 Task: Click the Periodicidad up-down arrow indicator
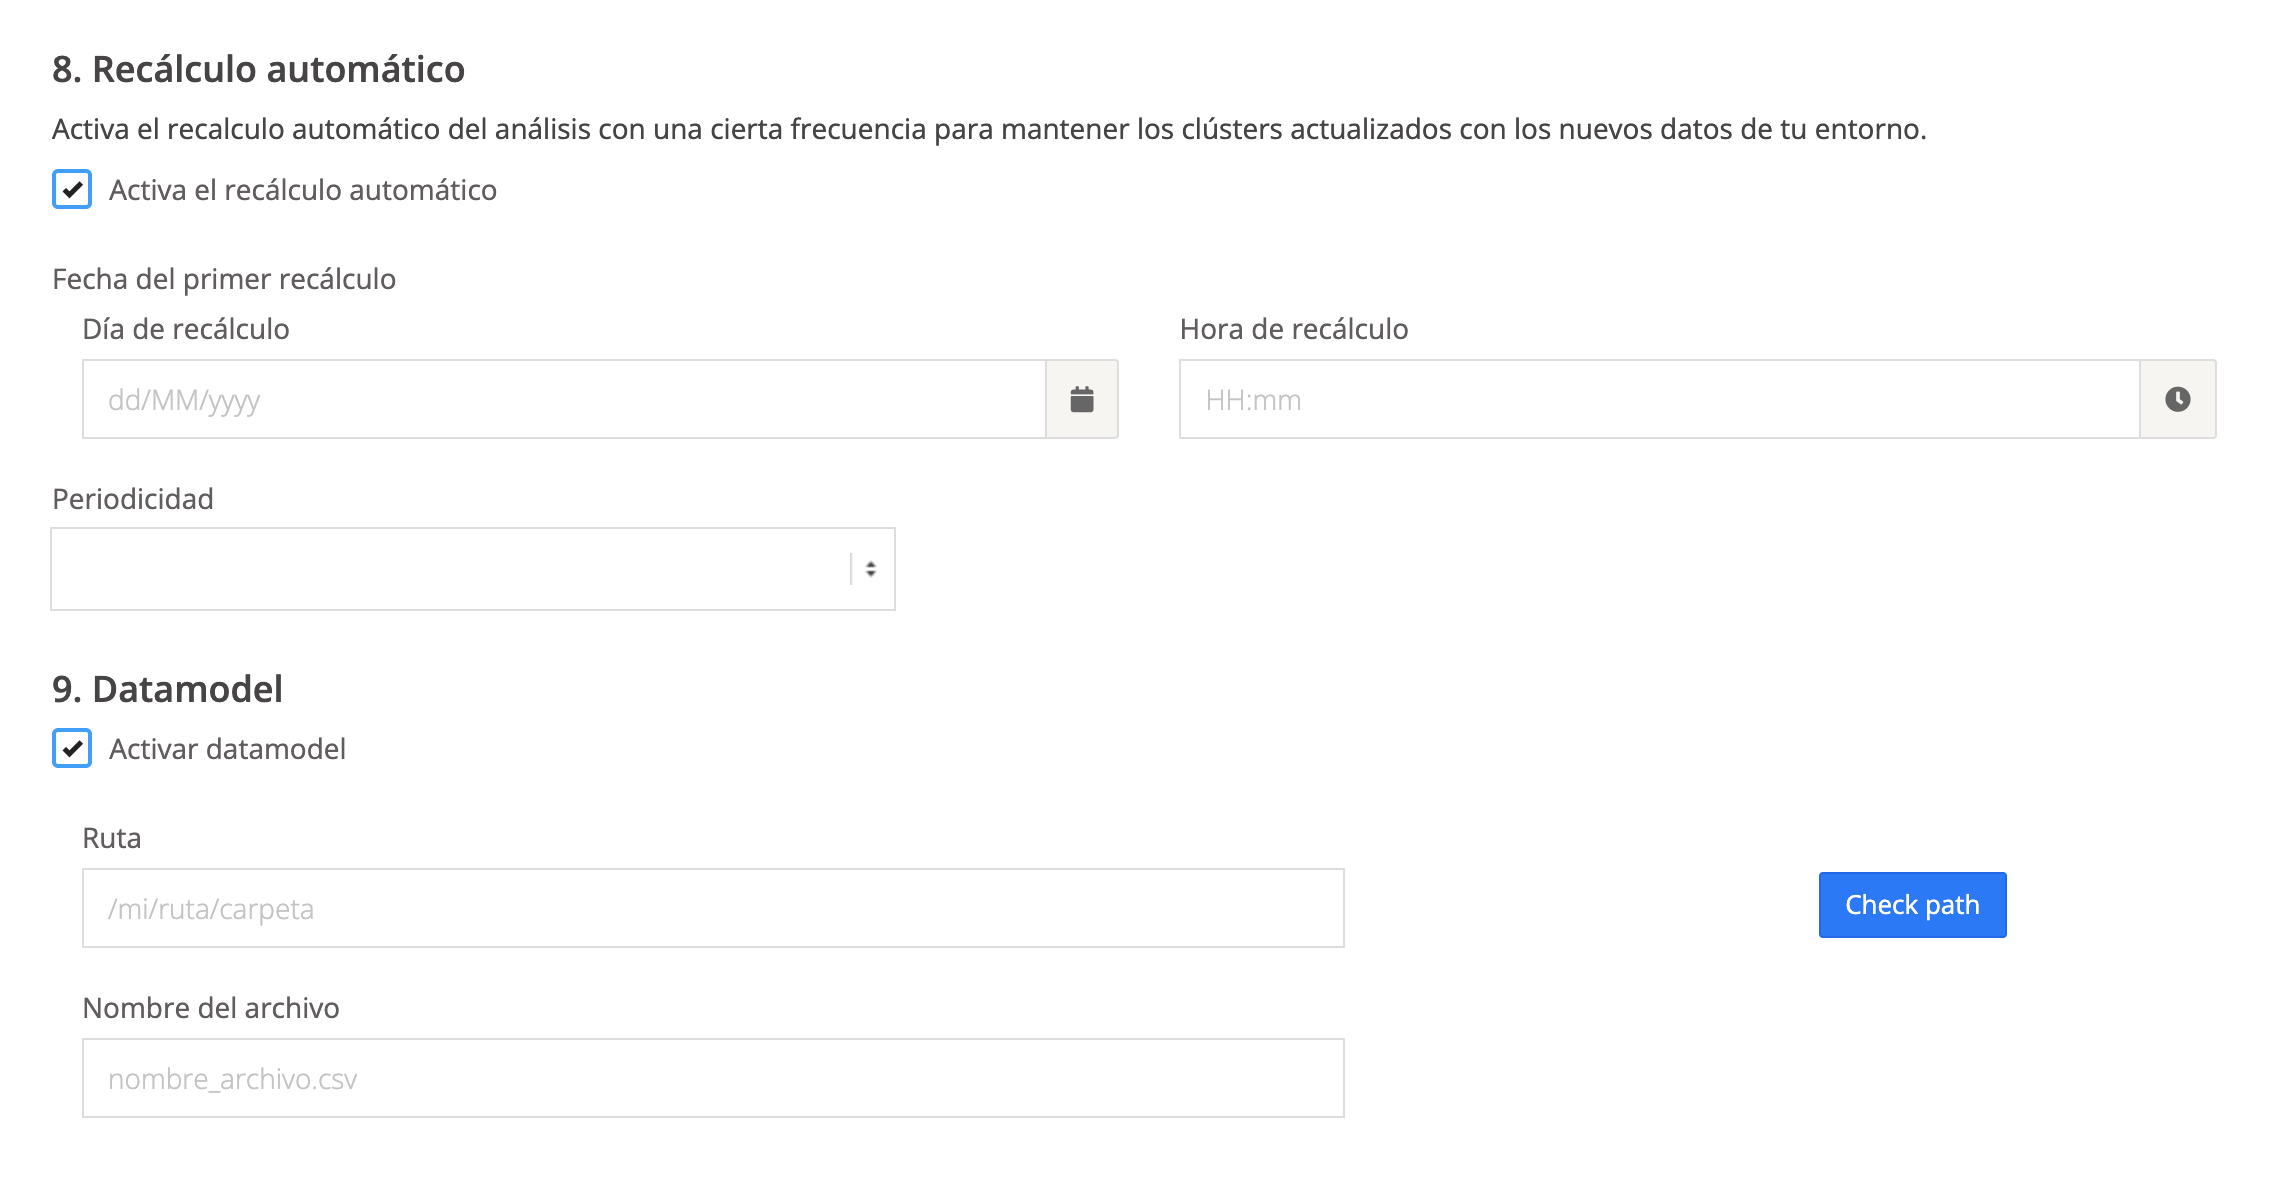pos(870,569)
